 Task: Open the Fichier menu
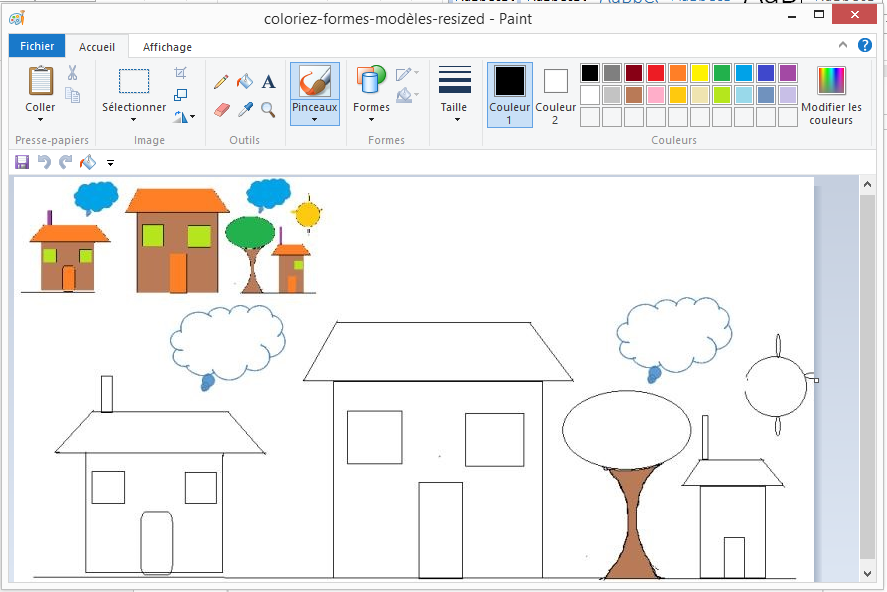tap(37, 46)
